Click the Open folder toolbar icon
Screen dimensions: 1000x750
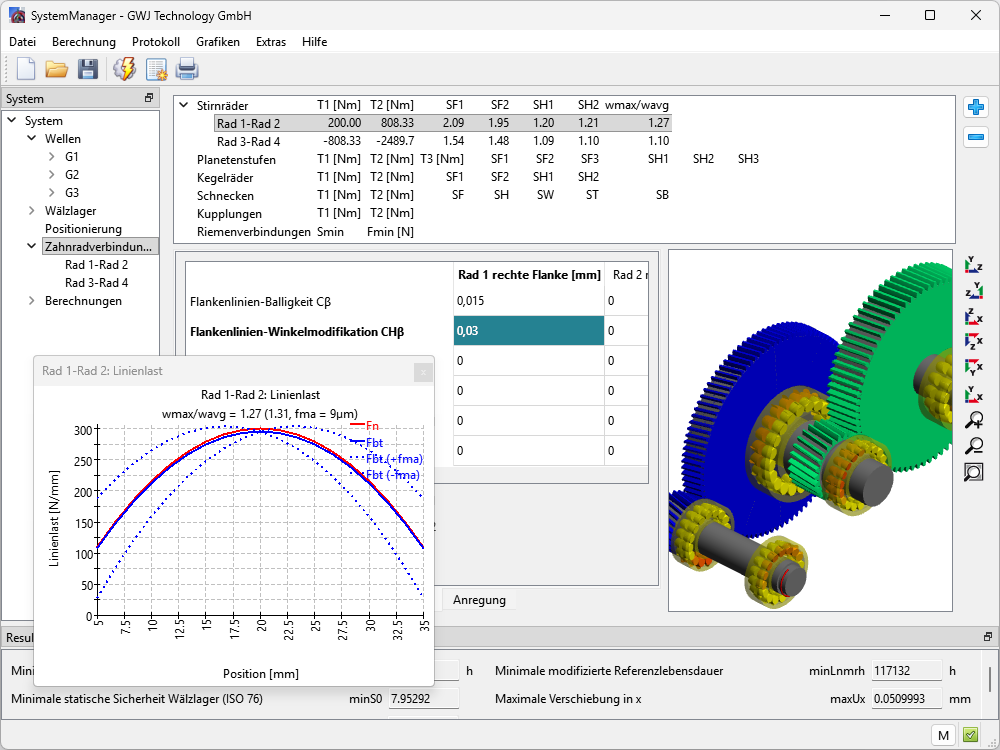tap(56, 69)
